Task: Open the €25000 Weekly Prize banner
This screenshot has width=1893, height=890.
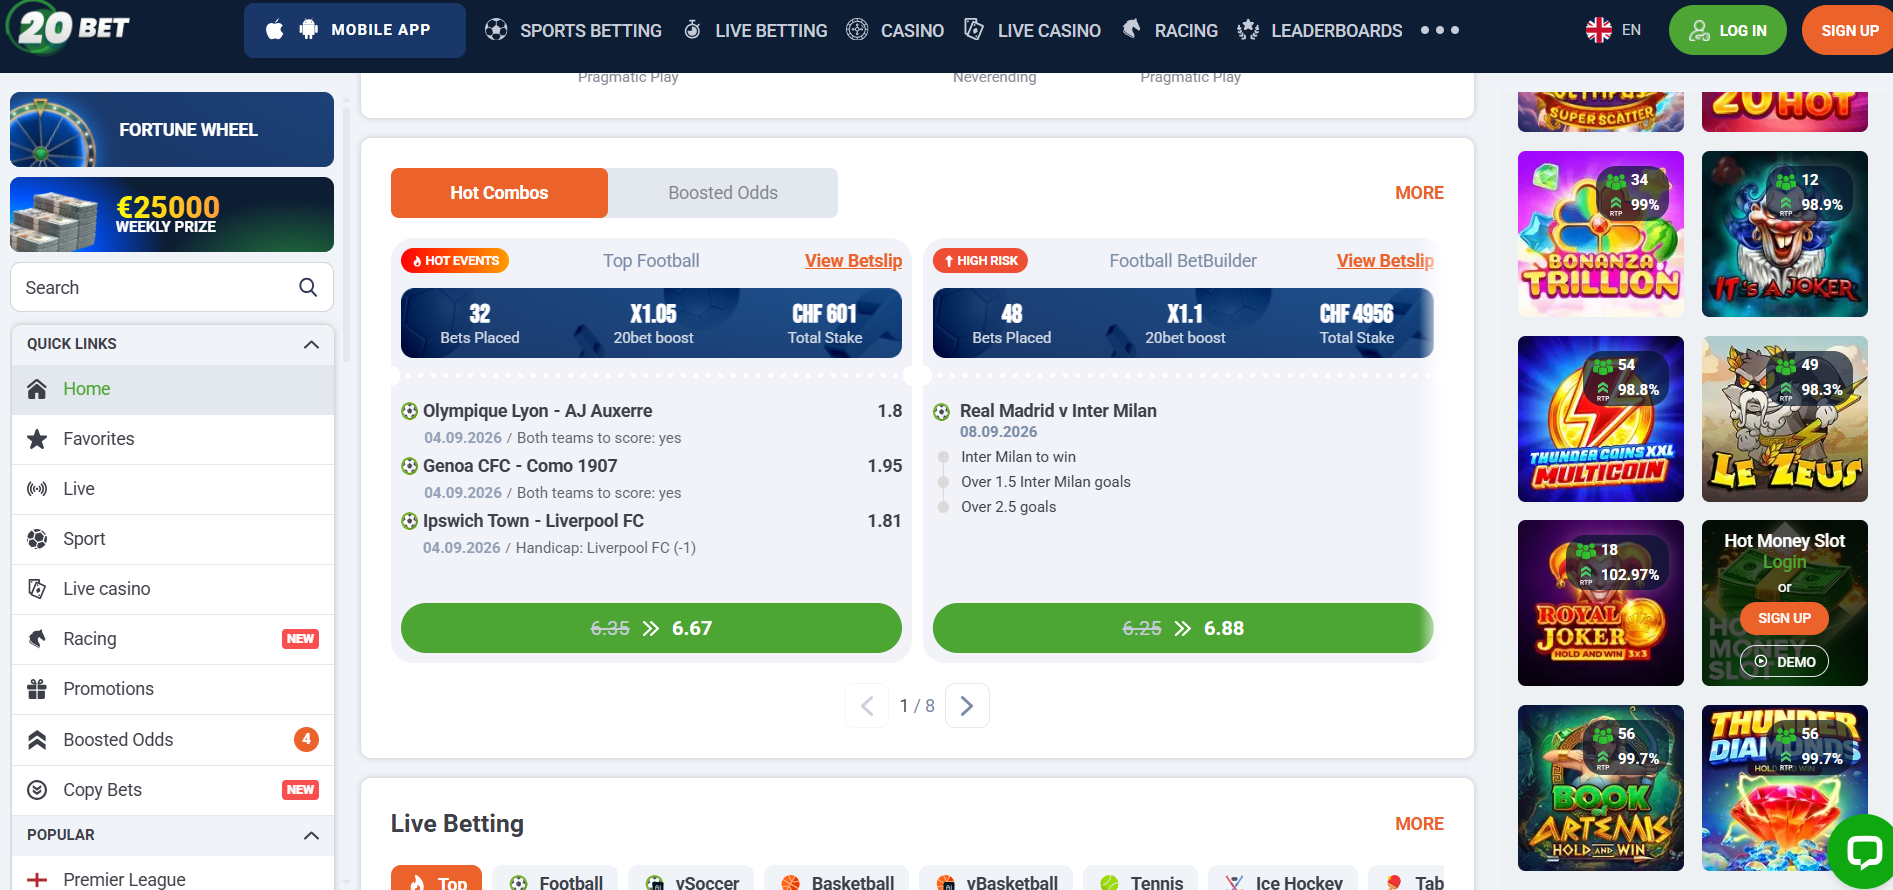Action: (172, 214)
